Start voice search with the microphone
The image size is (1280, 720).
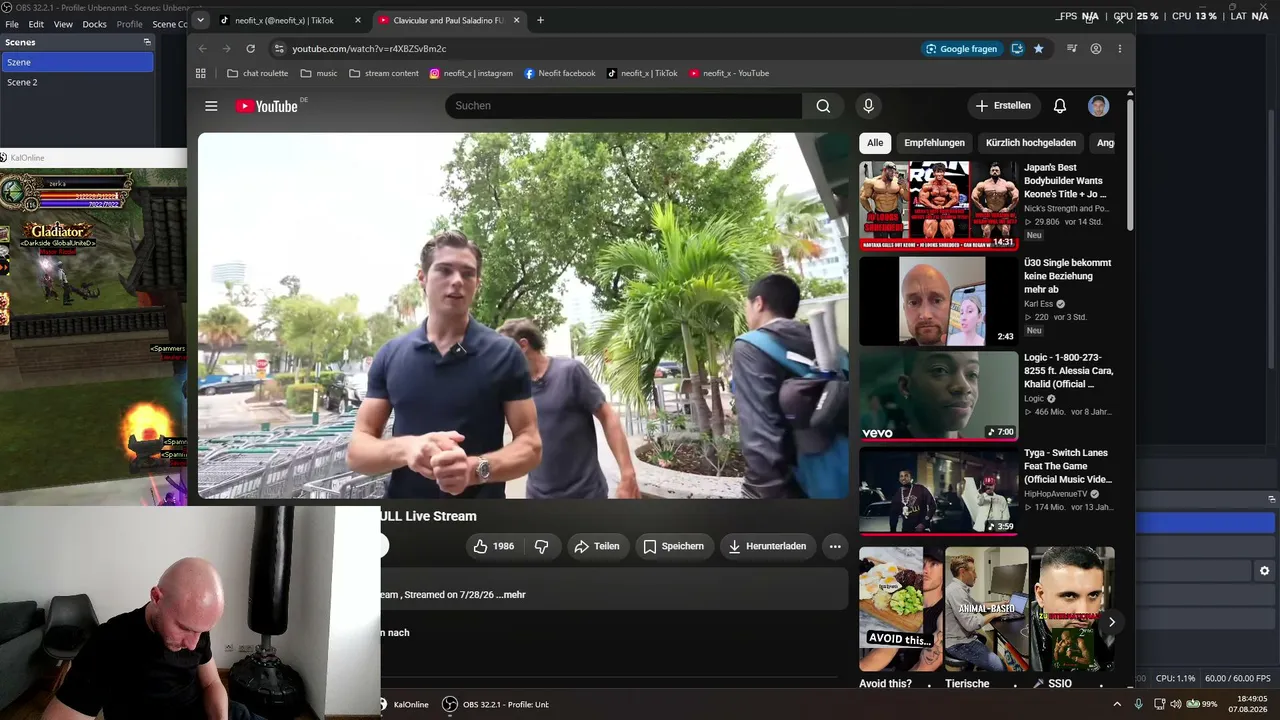pos(868,106)
